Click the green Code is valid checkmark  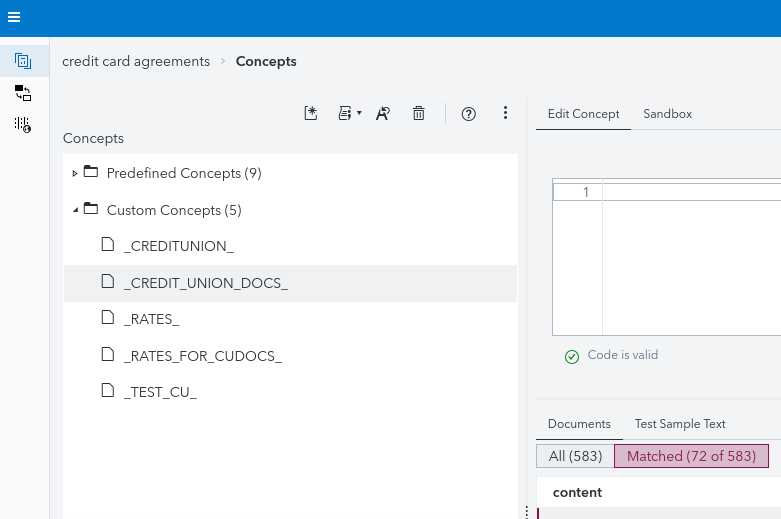572,357
